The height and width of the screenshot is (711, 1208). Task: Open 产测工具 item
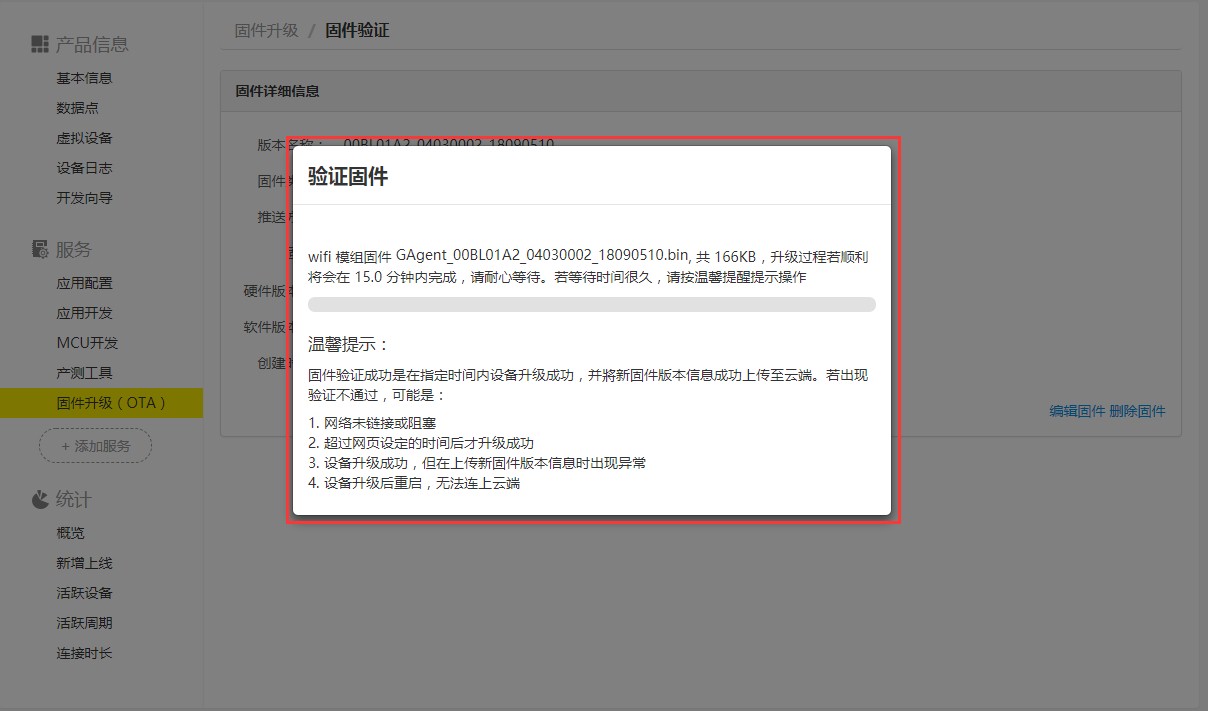point(84,373)
